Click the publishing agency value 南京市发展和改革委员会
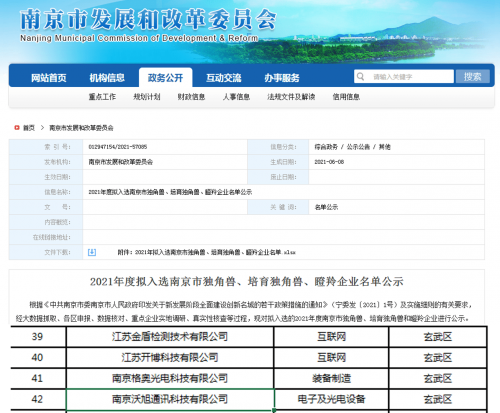This screenshot has width=500, height=413. [121, 162]
